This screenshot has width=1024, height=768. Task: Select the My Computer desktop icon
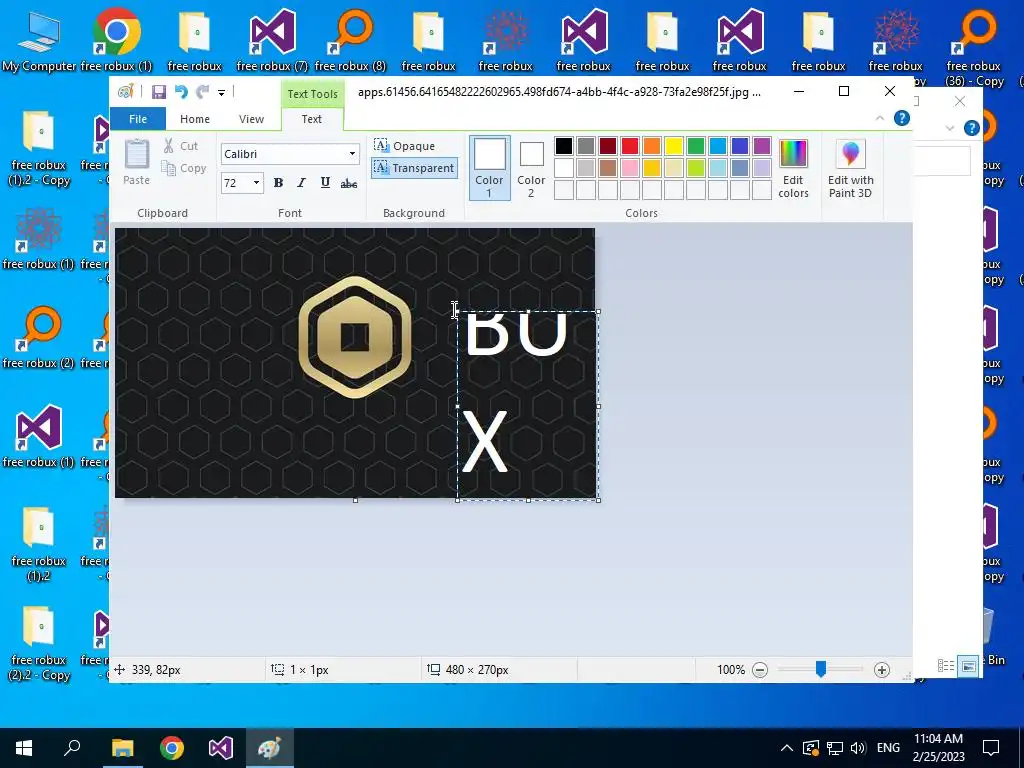(39, 41)
